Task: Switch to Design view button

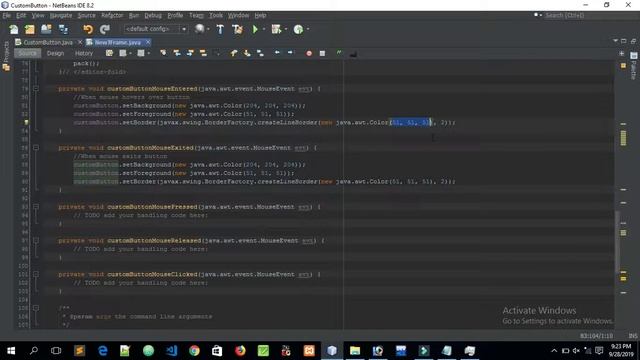Action: point(55,53)
